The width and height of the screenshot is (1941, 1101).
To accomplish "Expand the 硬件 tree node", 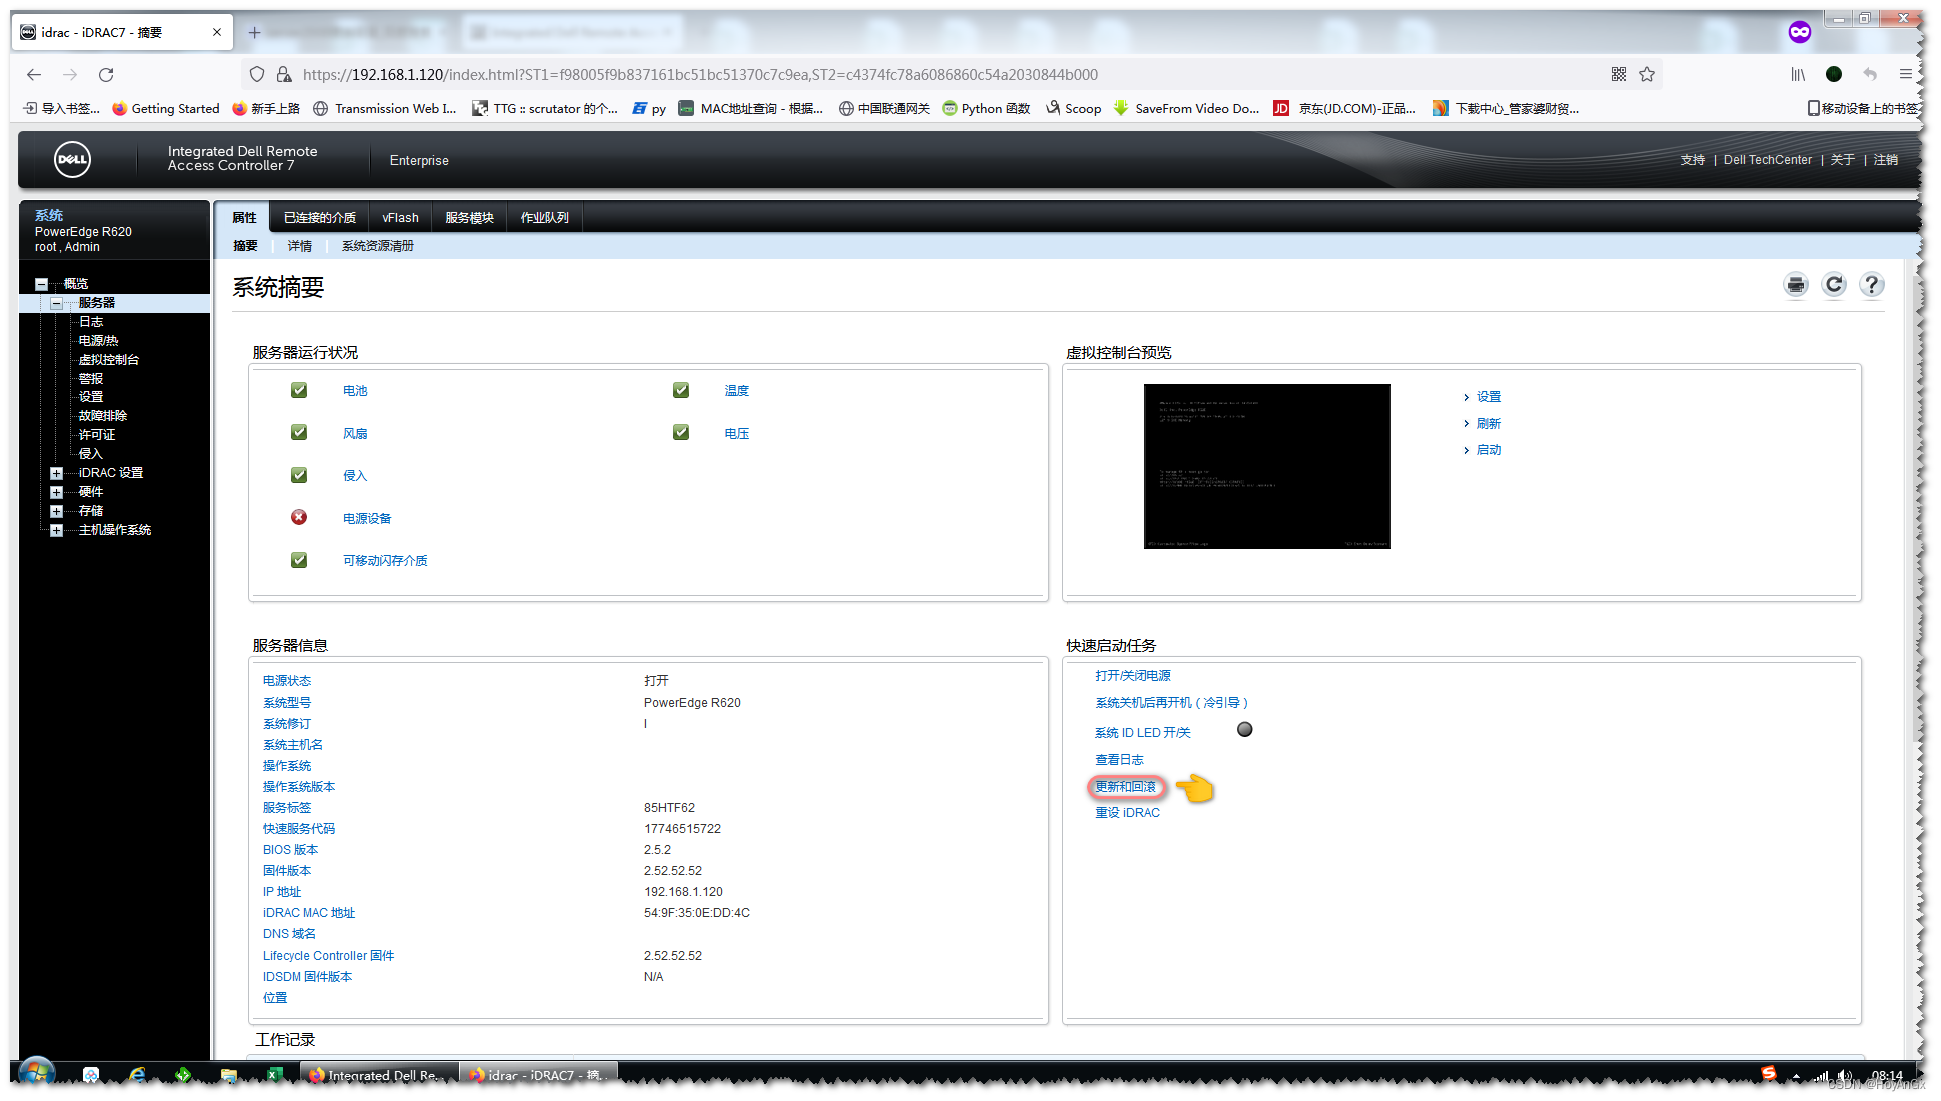I will (x=57, y=492).
